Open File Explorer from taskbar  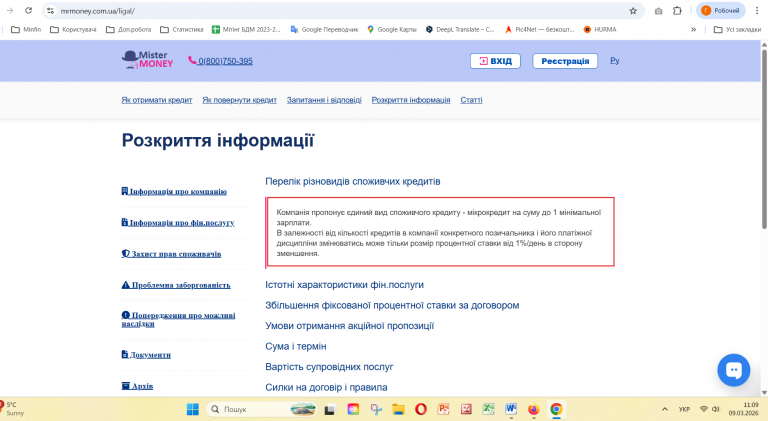click(398, 409)
